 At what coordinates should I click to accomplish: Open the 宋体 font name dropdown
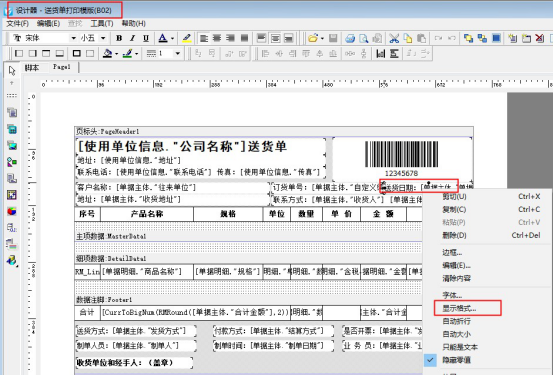[x=73, y=38]
